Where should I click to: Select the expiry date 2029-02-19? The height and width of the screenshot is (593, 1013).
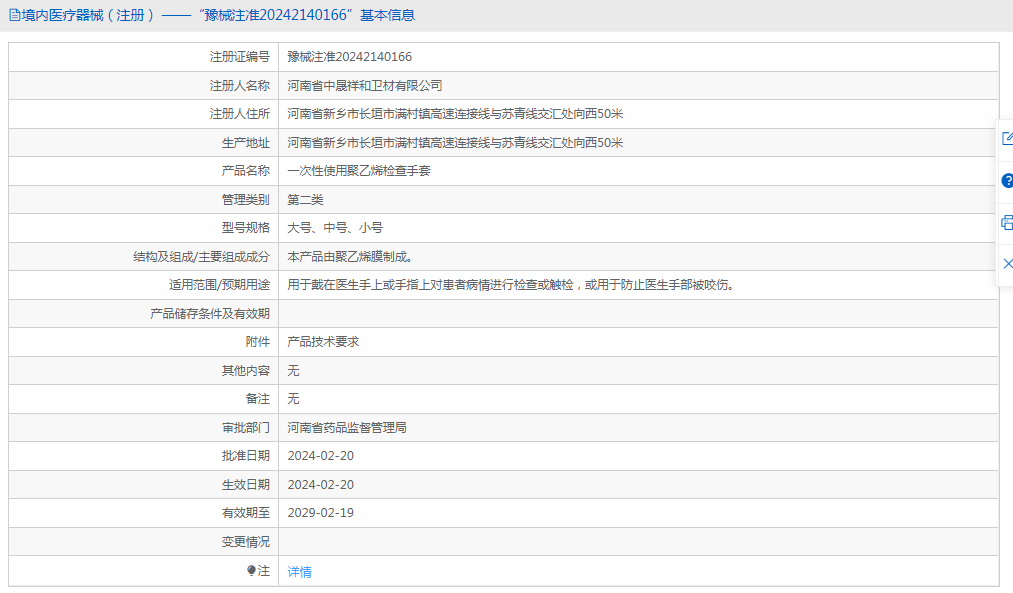click(320, 513)
